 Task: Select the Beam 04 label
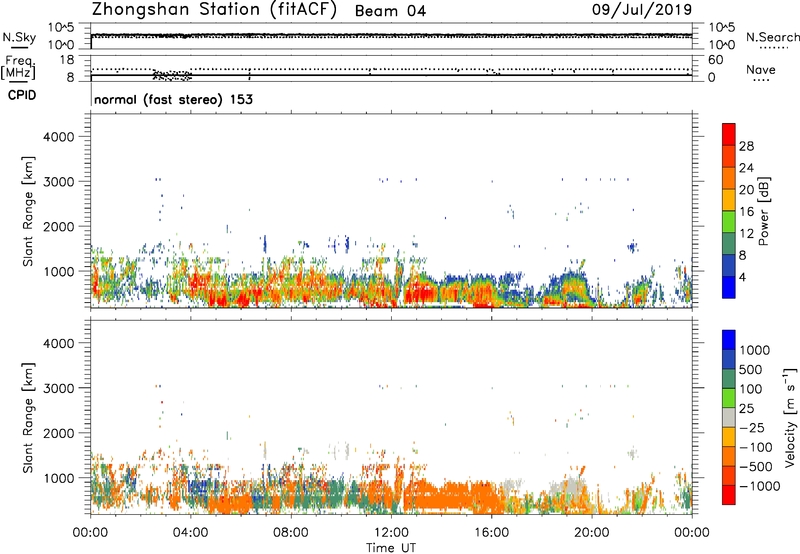[x=390, y=11]
